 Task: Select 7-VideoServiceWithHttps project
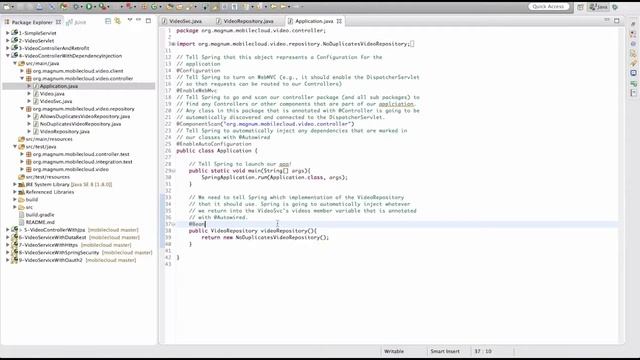click(x=49, y=245)
